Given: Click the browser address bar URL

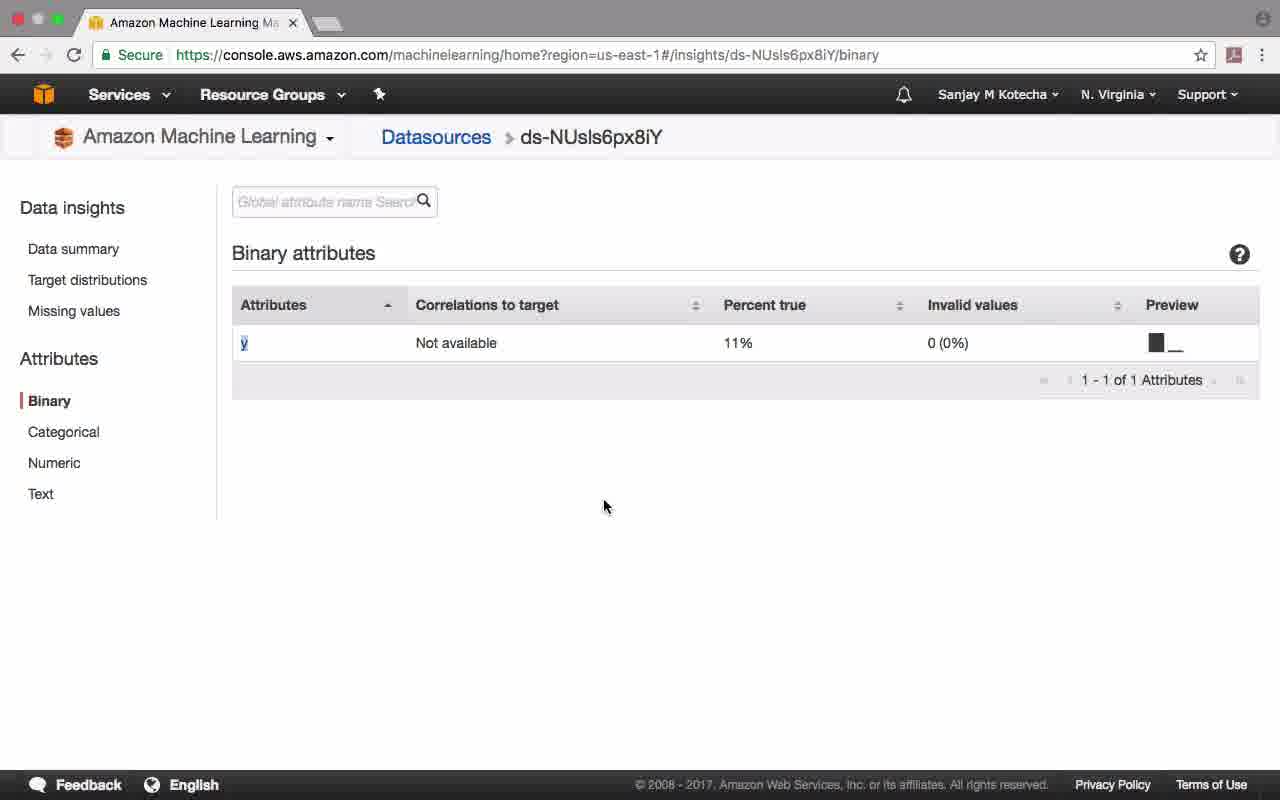Looking at the screenshot, I should 527,55.
